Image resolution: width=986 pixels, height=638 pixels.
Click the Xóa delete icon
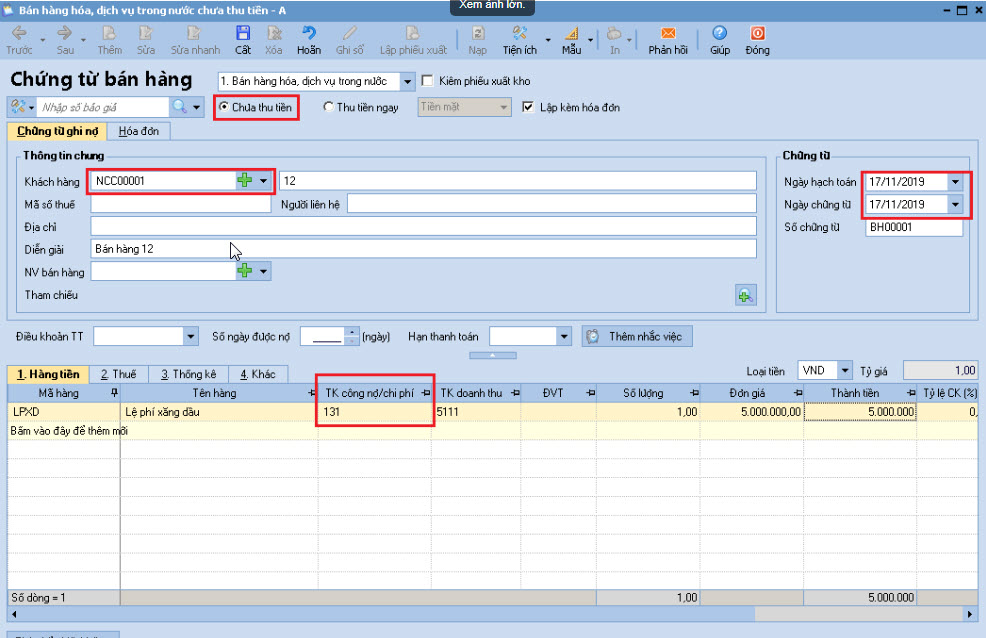(x=274, y=33)
